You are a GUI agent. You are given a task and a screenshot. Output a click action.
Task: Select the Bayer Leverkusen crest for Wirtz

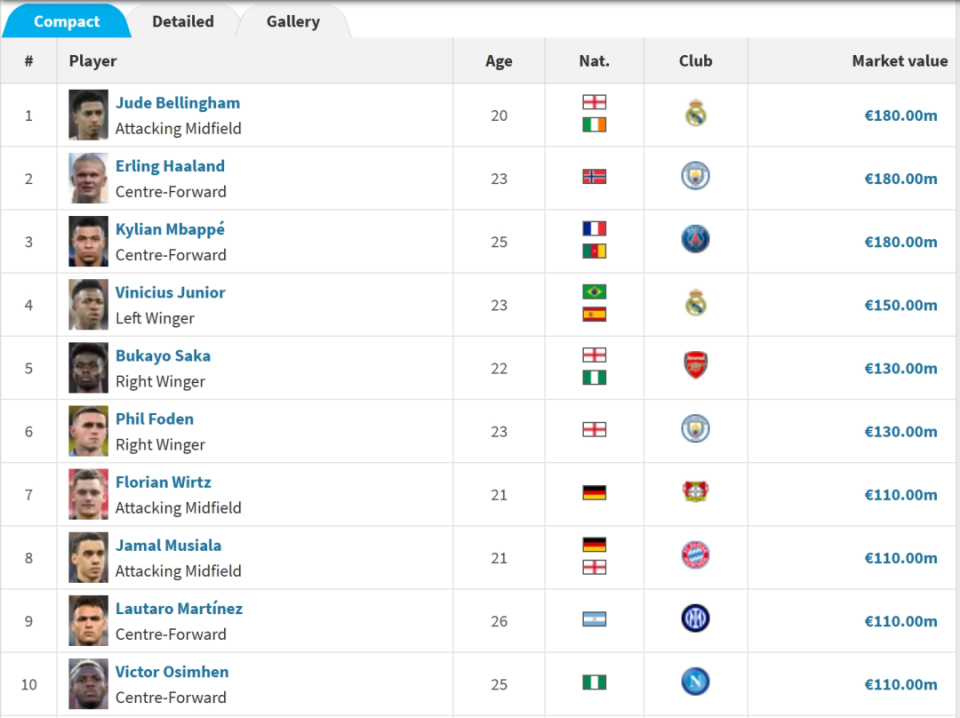pos(696,492)
